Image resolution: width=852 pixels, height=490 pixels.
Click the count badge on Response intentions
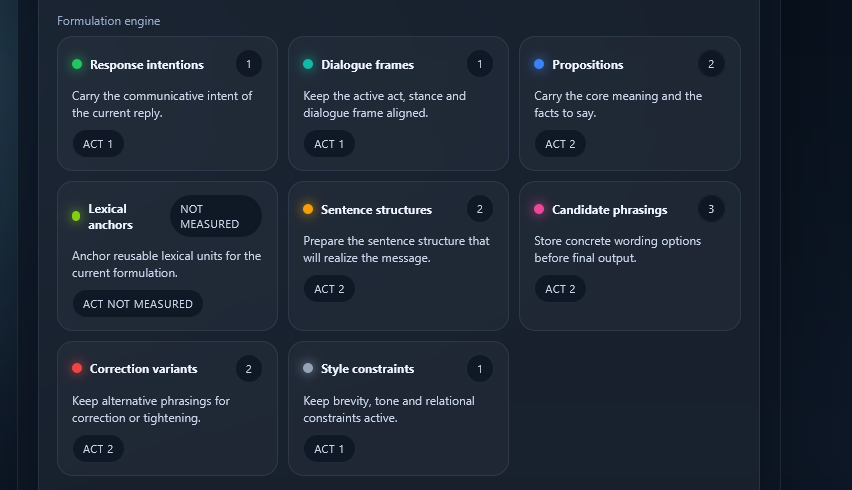pyautogui.click(x=248, y=64)
